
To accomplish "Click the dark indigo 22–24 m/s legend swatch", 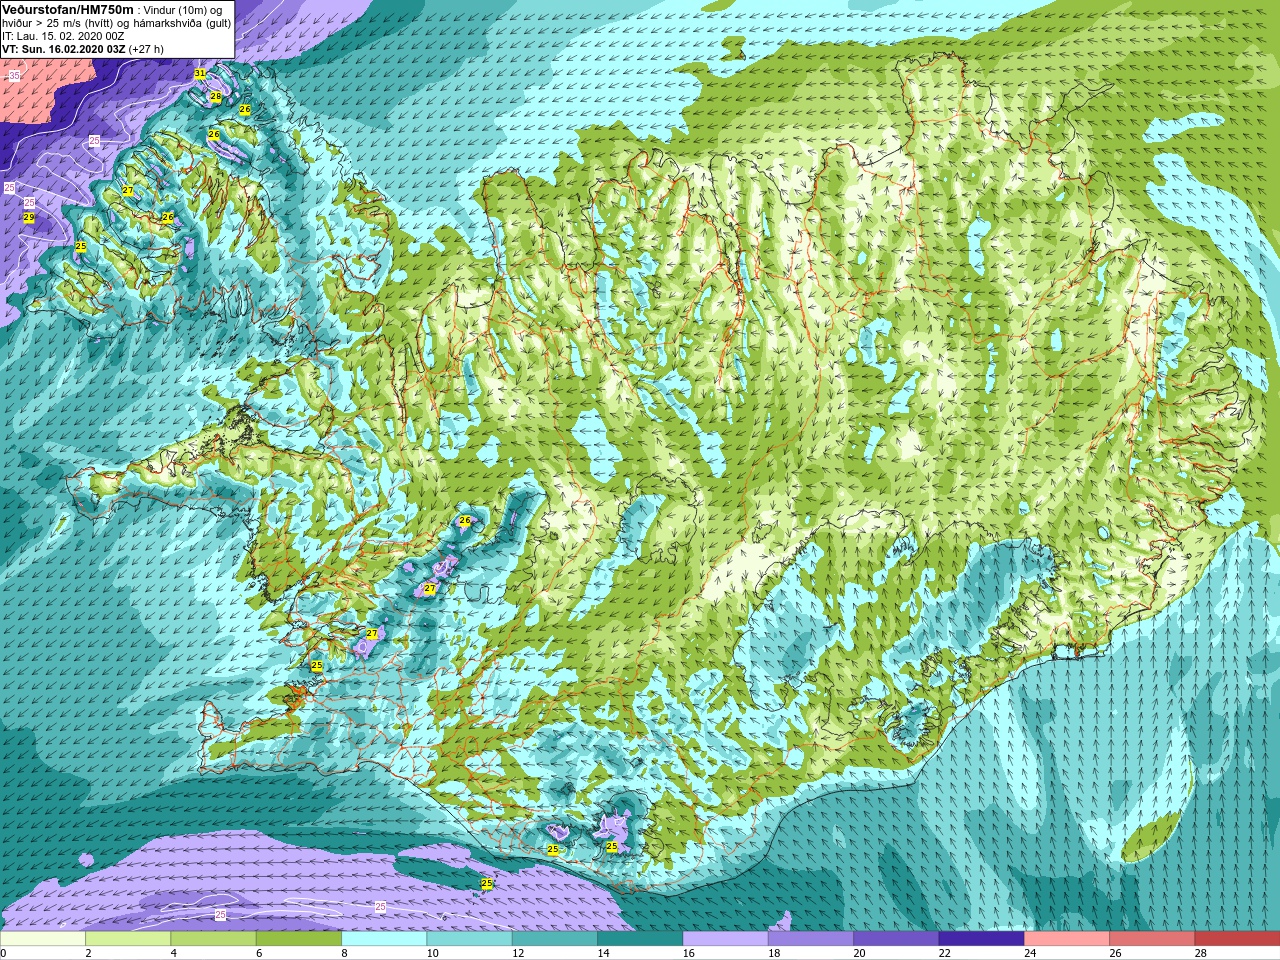I will (981, 939).
